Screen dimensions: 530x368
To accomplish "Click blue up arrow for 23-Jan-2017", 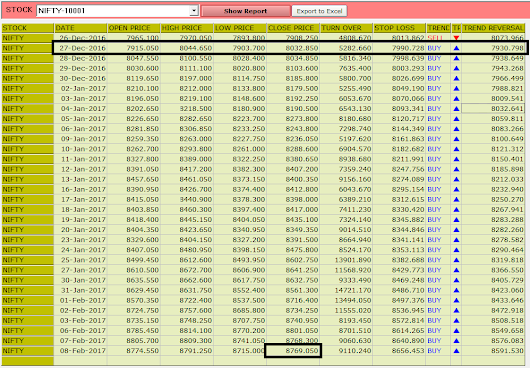I will (x=456, y=240).
